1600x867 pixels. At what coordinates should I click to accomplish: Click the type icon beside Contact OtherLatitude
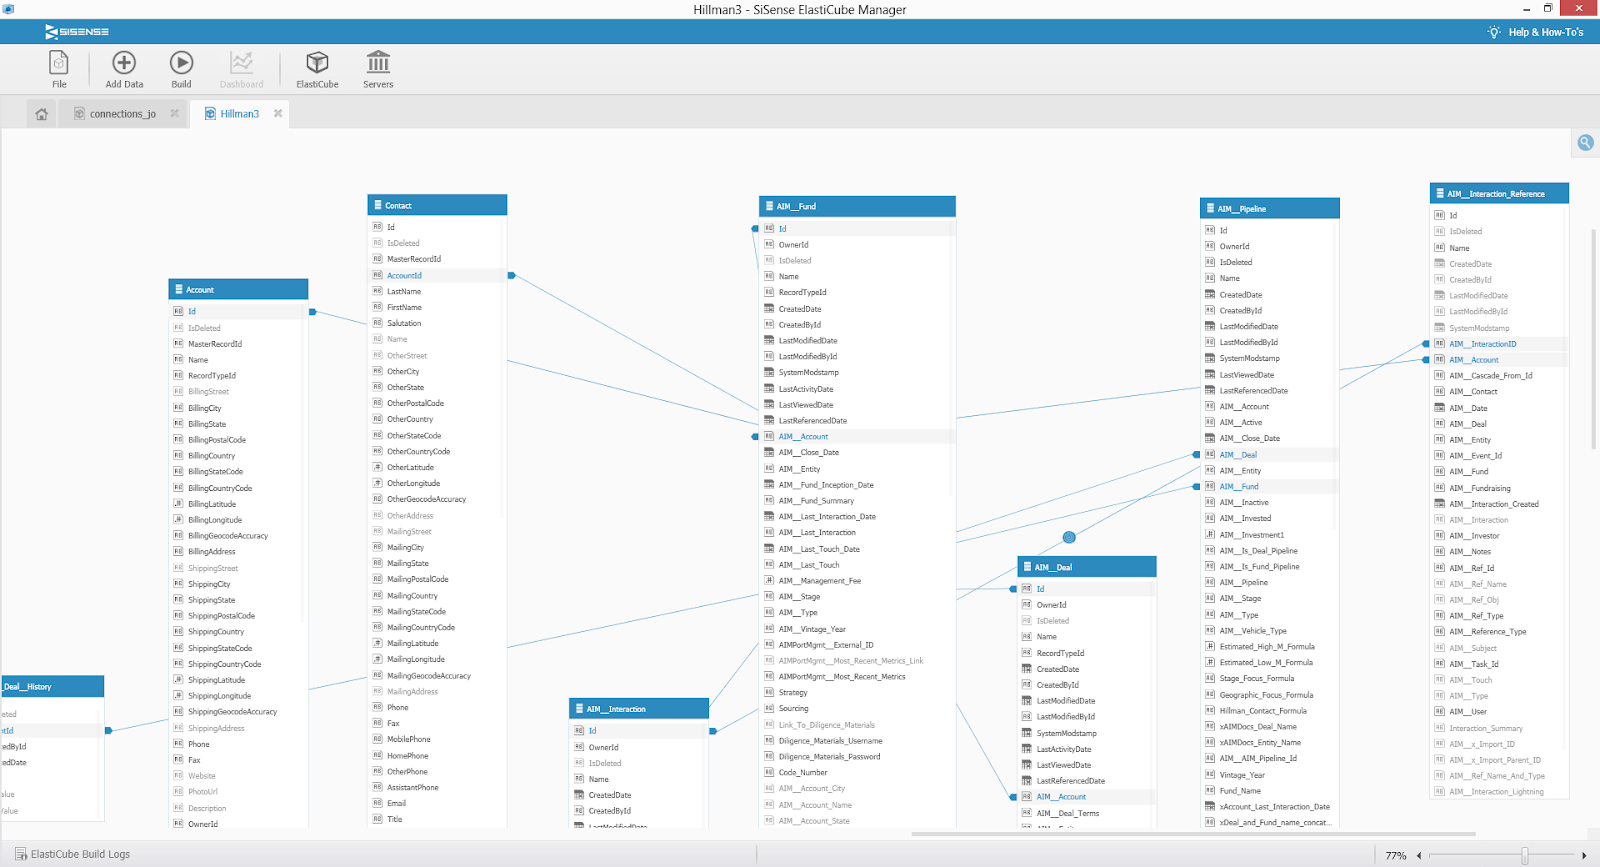(x=378, y=467)
